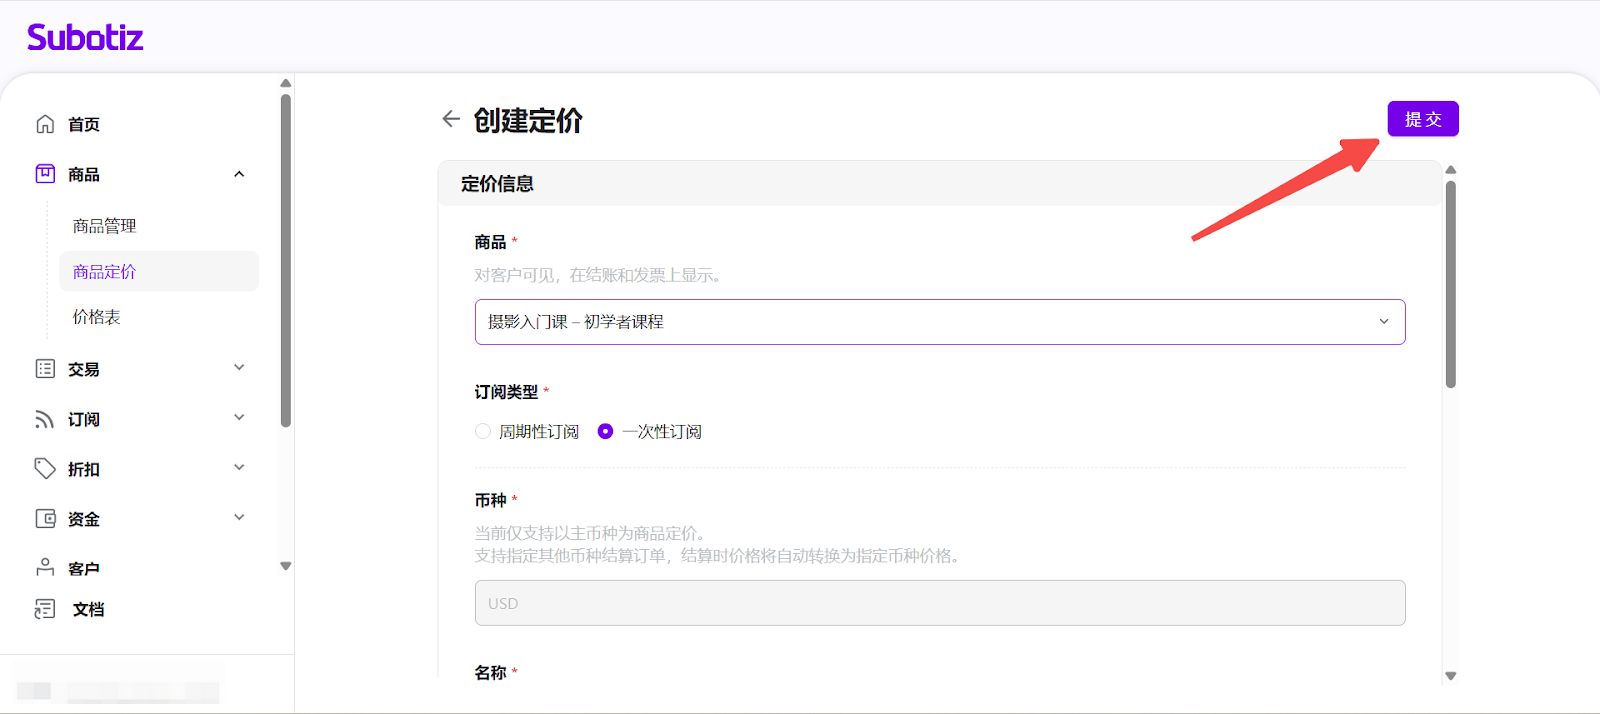Screen dimensions: 1600x714
Task: Click the subscription feed icon
Action: click(x=45, y=419)
